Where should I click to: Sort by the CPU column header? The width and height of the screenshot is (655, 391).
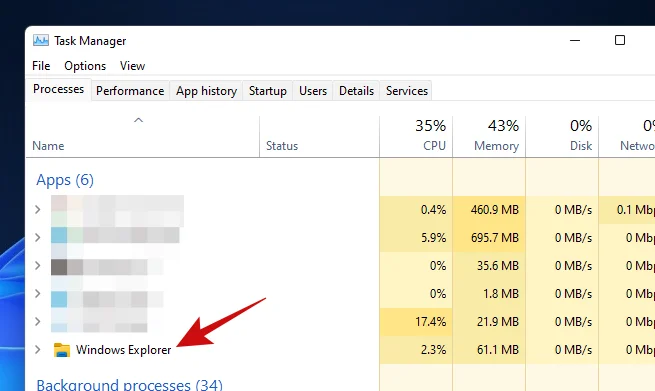(416, 137)
